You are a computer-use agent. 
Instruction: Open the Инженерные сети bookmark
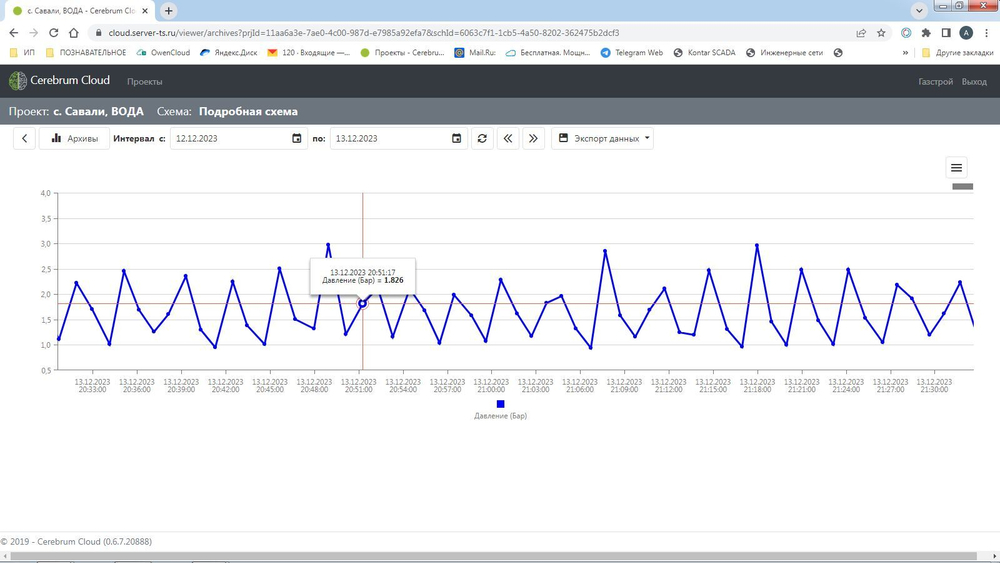point(784,53)
